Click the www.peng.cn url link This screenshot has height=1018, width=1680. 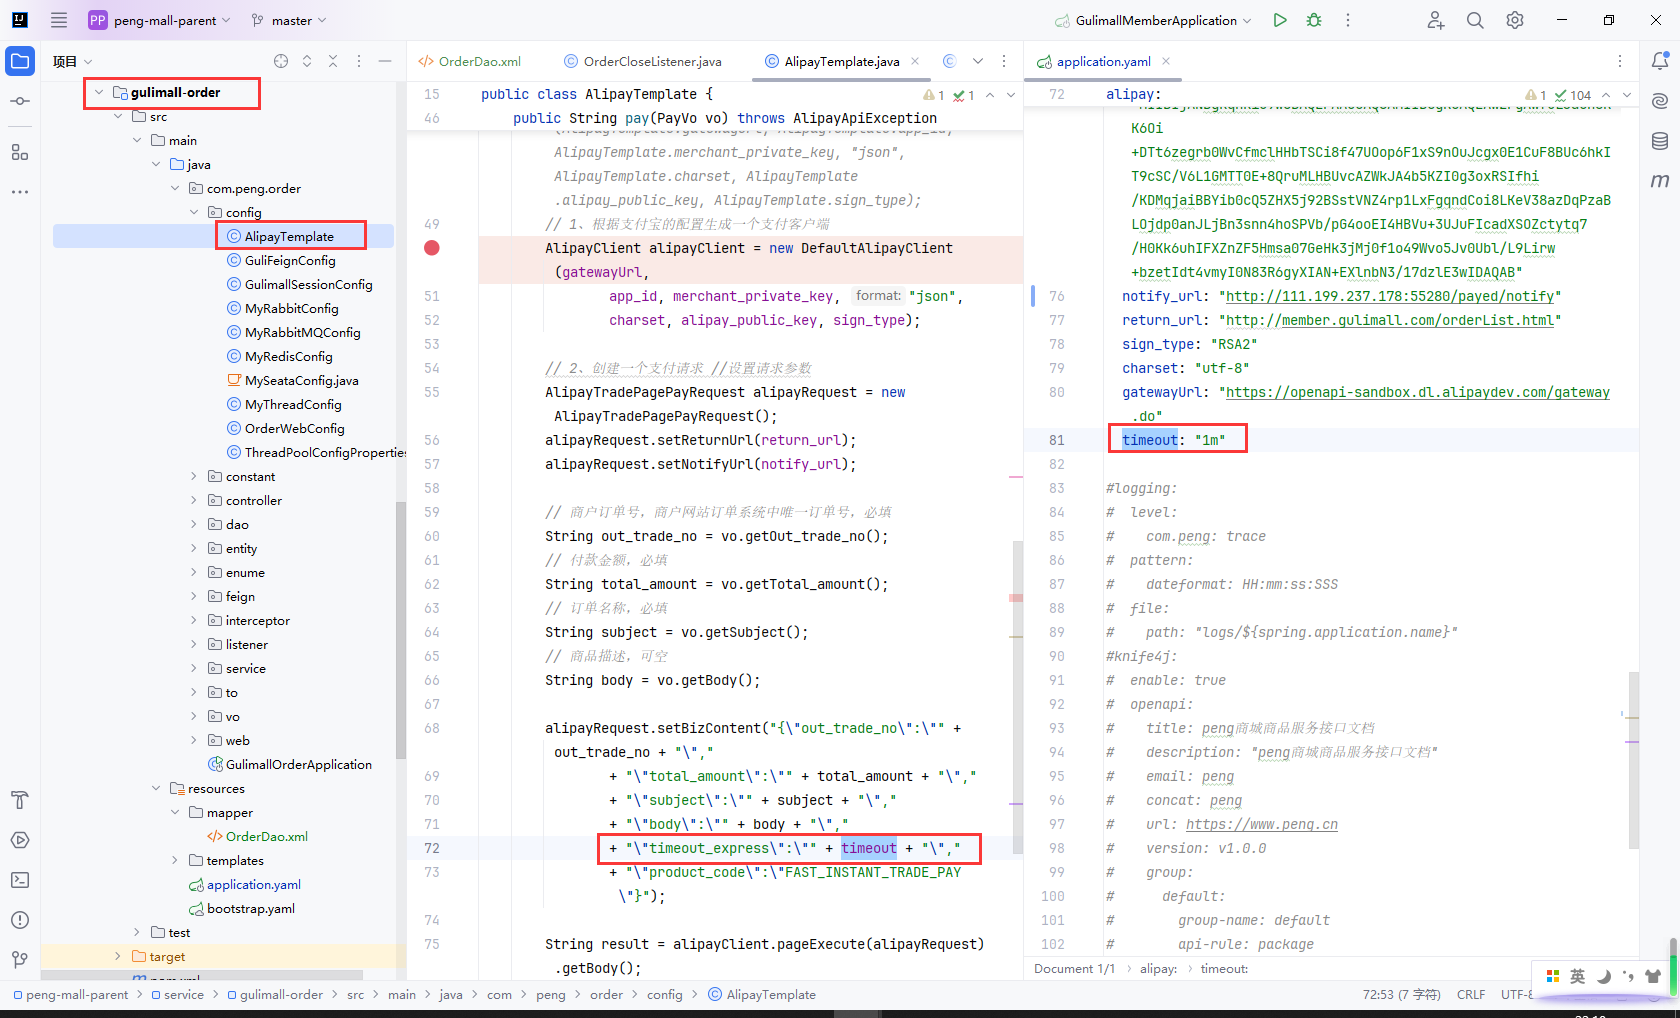(1262, 824)
